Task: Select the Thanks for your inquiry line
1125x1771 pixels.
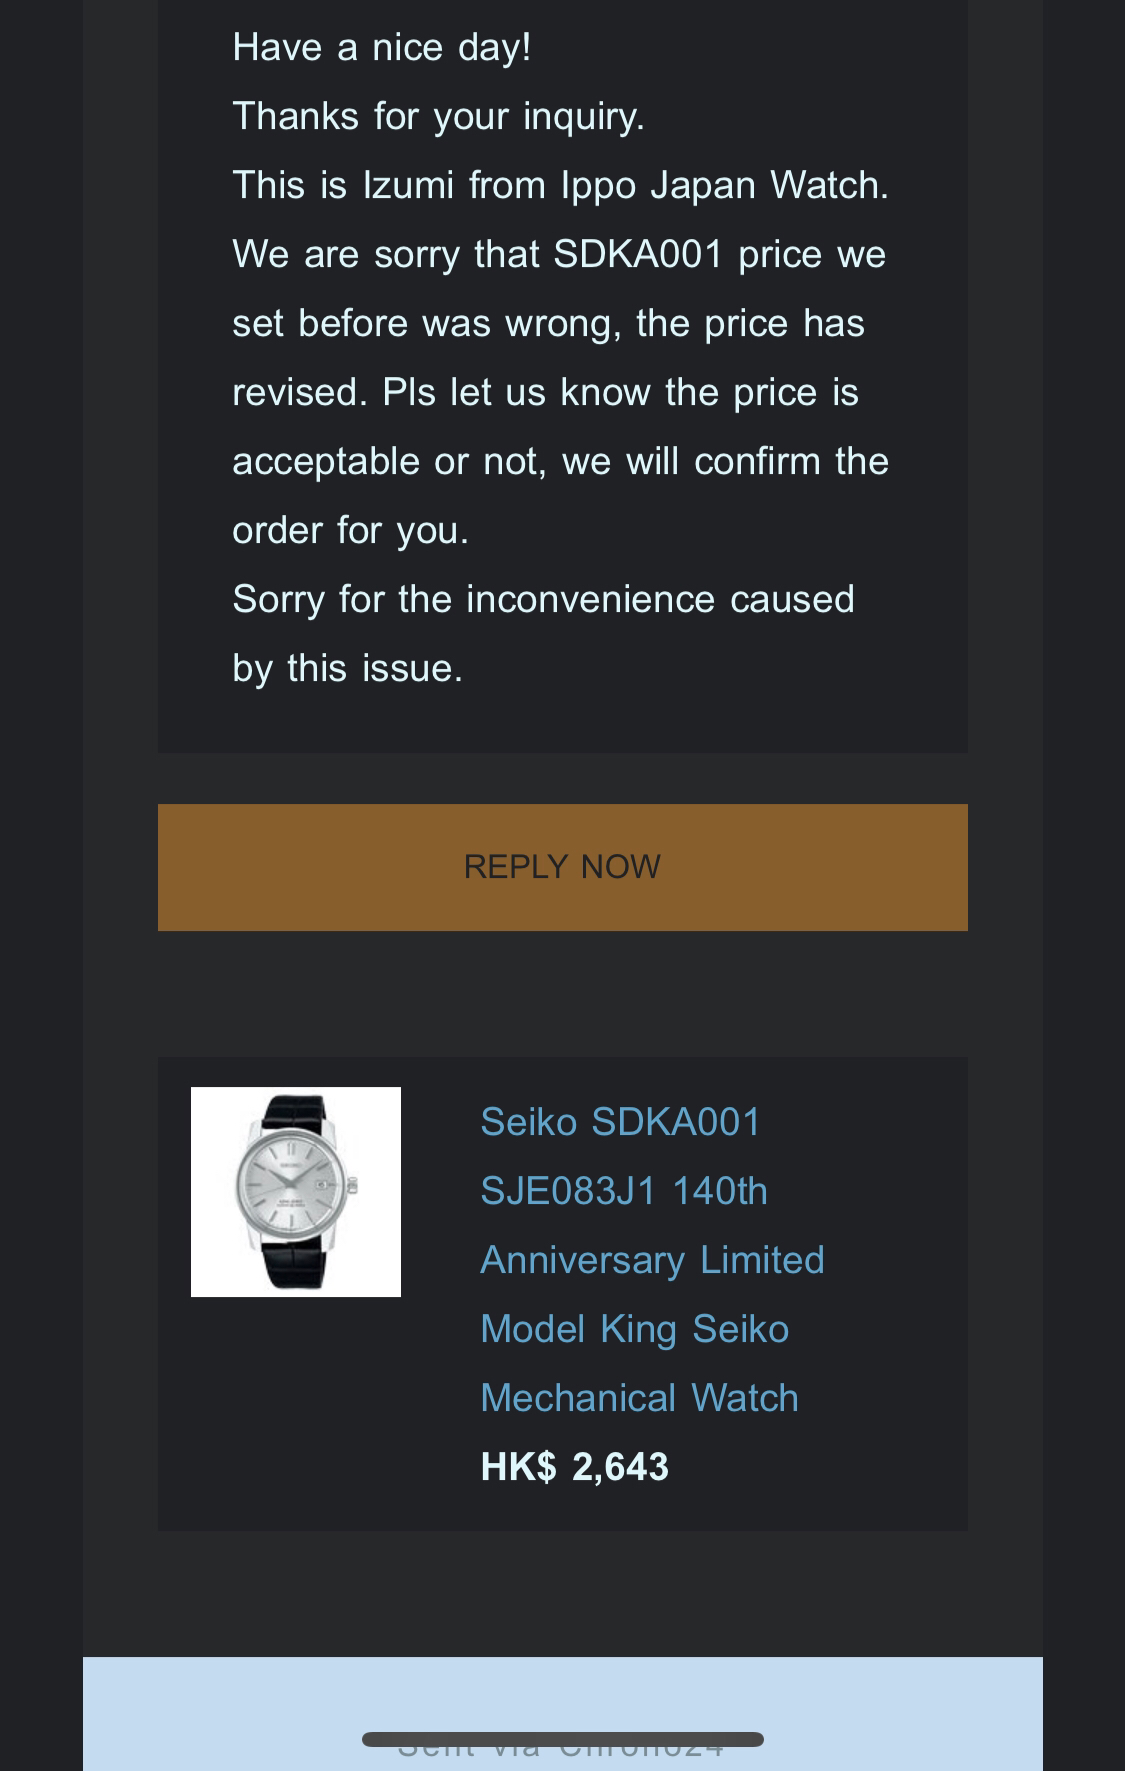Action: (x=438, y=116)
